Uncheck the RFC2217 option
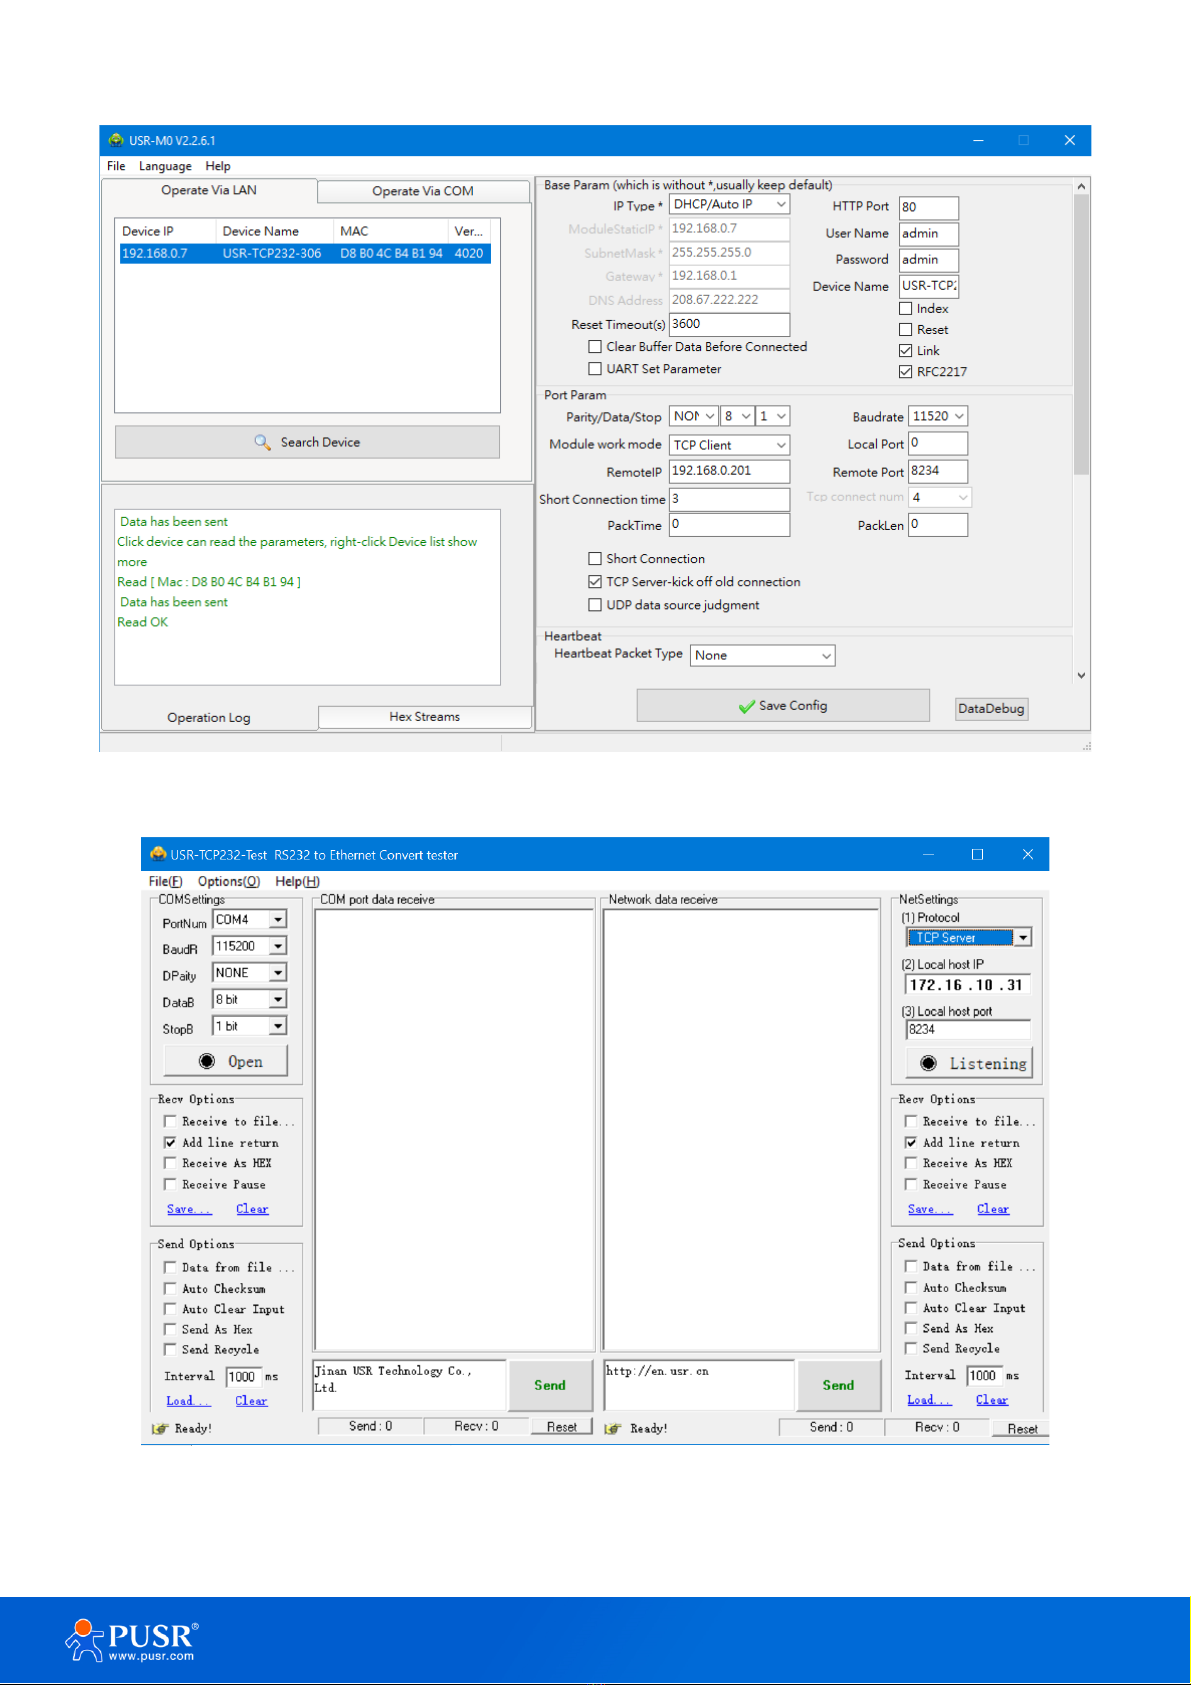This screenshot has height=1685, width=1191. point(906,372)
